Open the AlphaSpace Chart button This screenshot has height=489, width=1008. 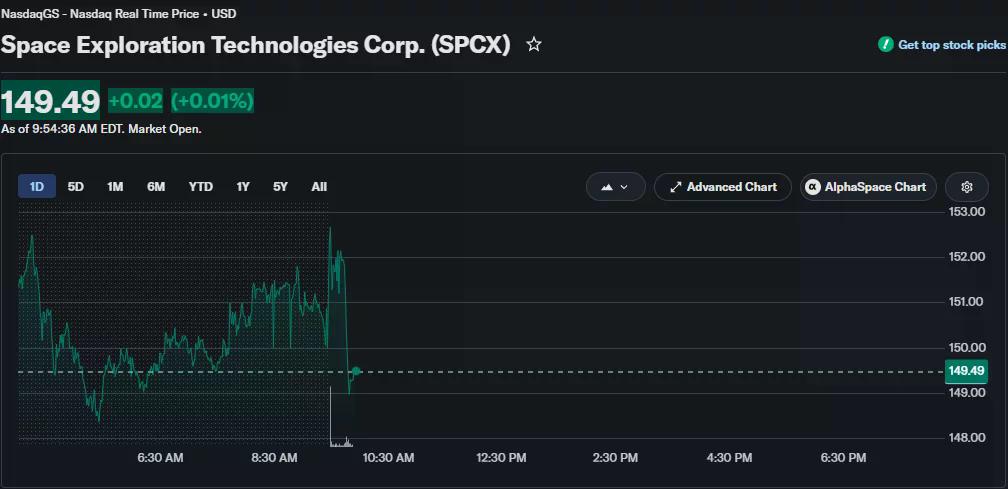[x=868, y=187]
